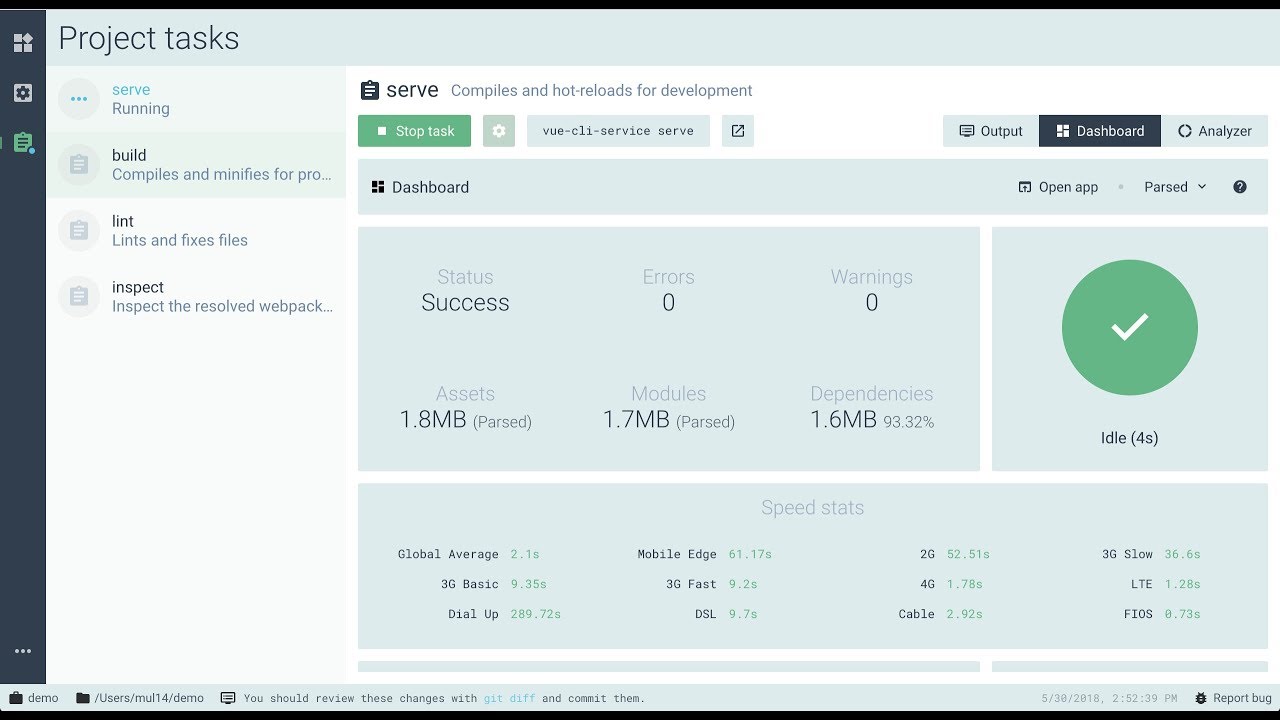Select the Project tasks clipboard sidebar icon

click(x=23, y=143)
